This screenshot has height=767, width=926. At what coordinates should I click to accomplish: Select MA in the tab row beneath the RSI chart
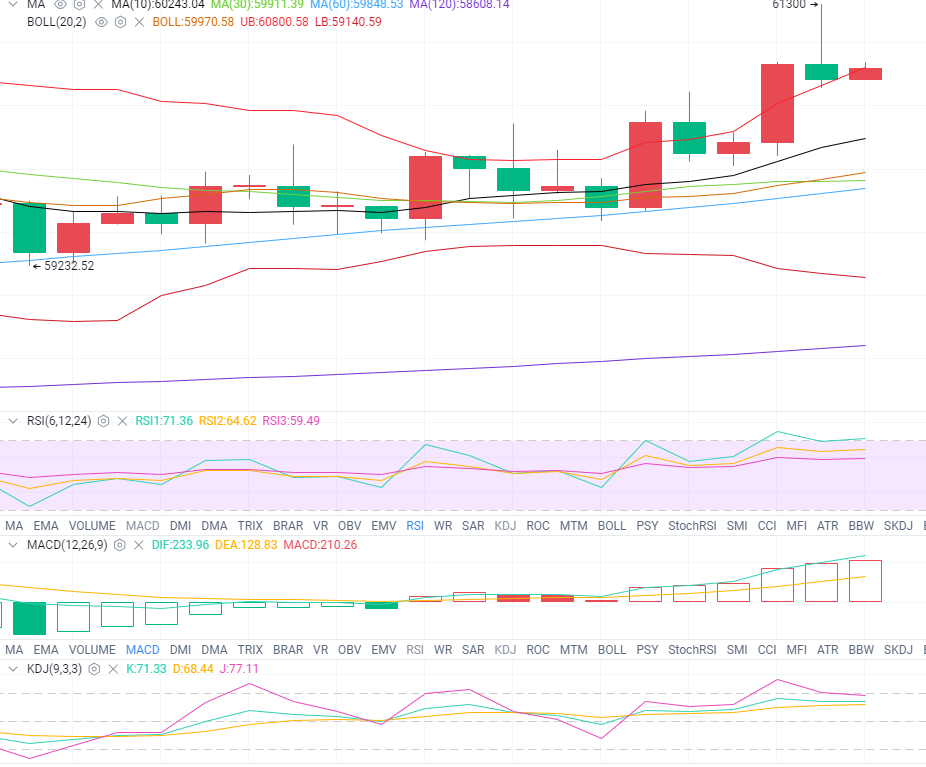(14, 526)
